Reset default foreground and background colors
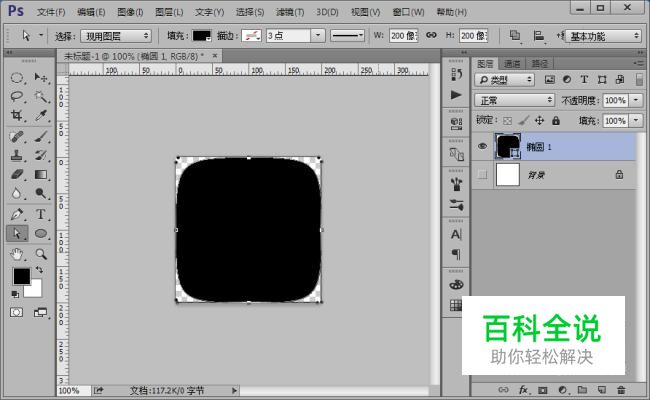Image resolution: width=650 pixels, height=400 pixels. 15,294
